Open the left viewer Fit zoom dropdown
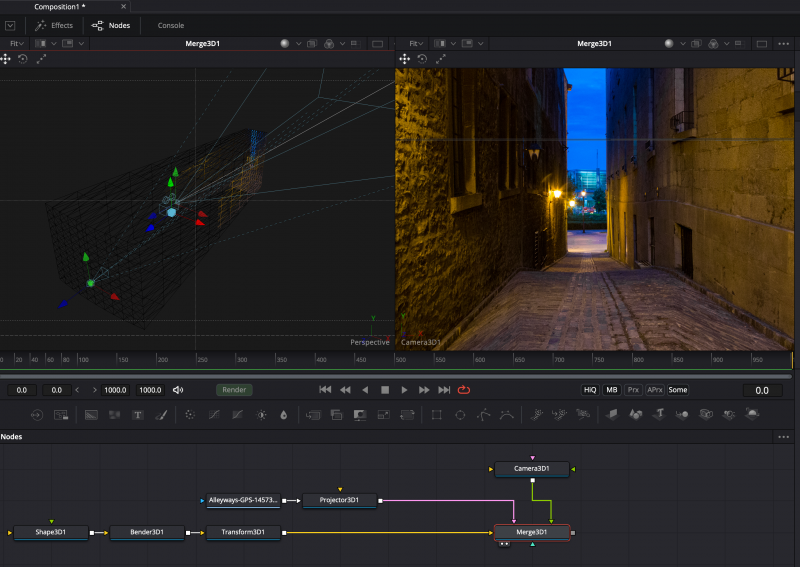 (x=17, y=44)
